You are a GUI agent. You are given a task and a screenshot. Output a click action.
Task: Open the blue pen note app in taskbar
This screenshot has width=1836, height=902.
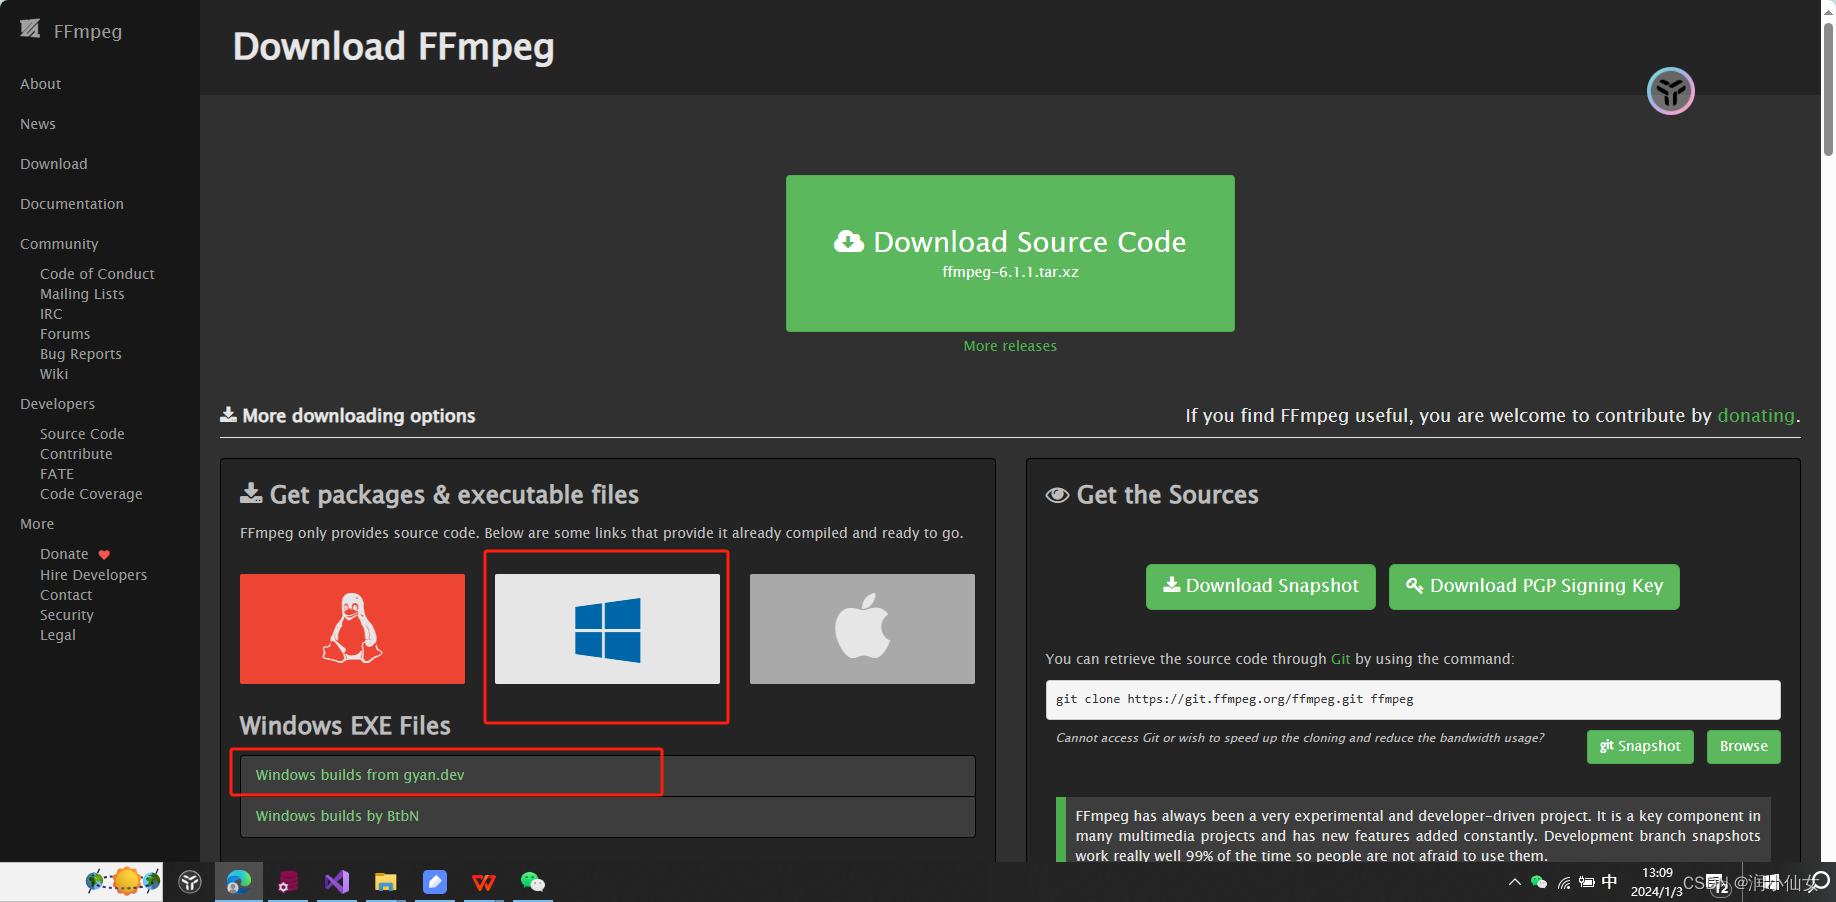pos(435,882)
